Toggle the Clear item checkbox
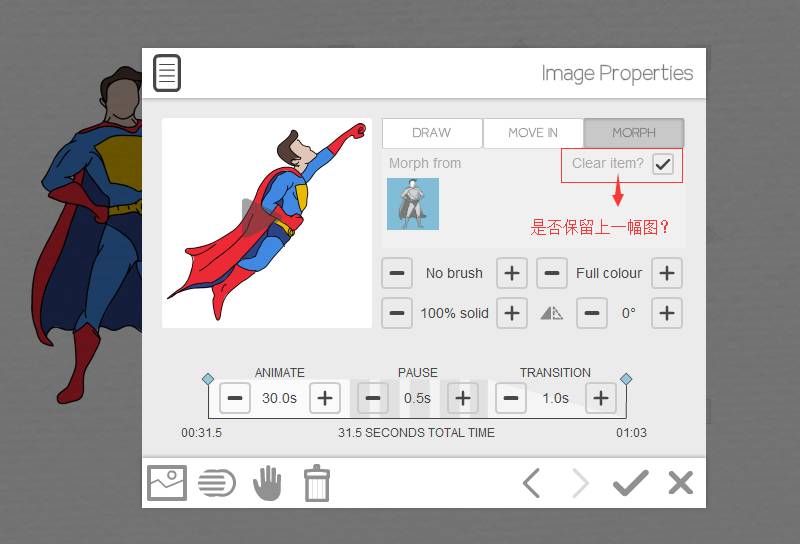800x544 pixels. tap(663, 164)
